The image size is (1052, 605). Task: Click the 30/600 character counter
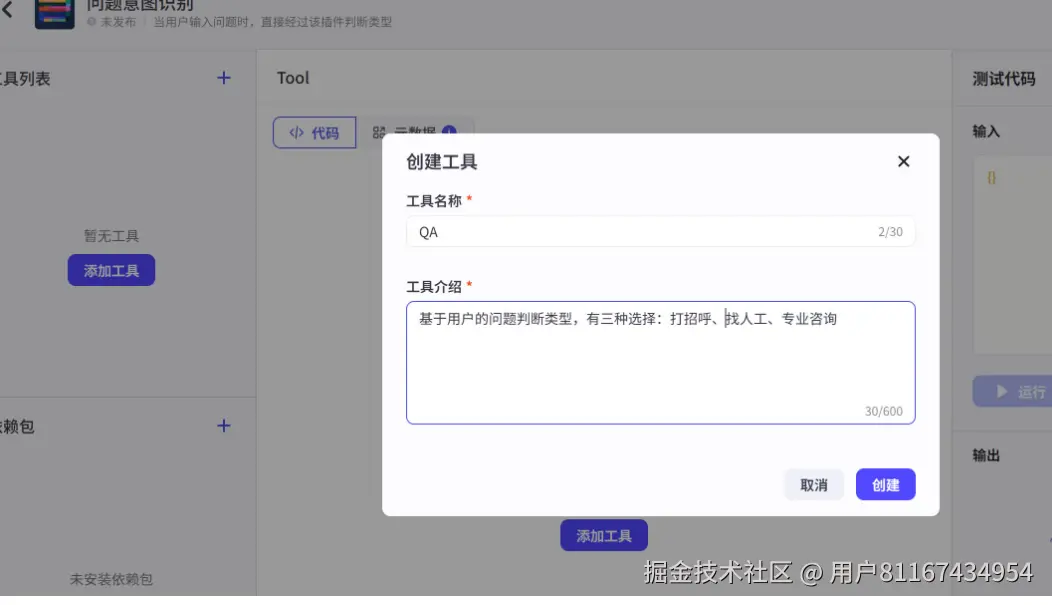(x=884, y=411)
